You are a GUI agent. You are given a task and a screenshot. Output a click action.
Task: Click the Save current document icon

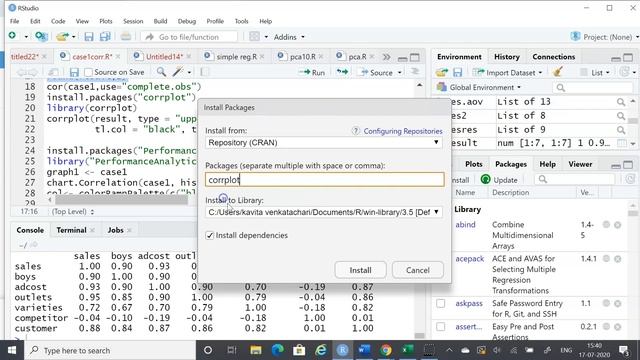coord(89,37)
